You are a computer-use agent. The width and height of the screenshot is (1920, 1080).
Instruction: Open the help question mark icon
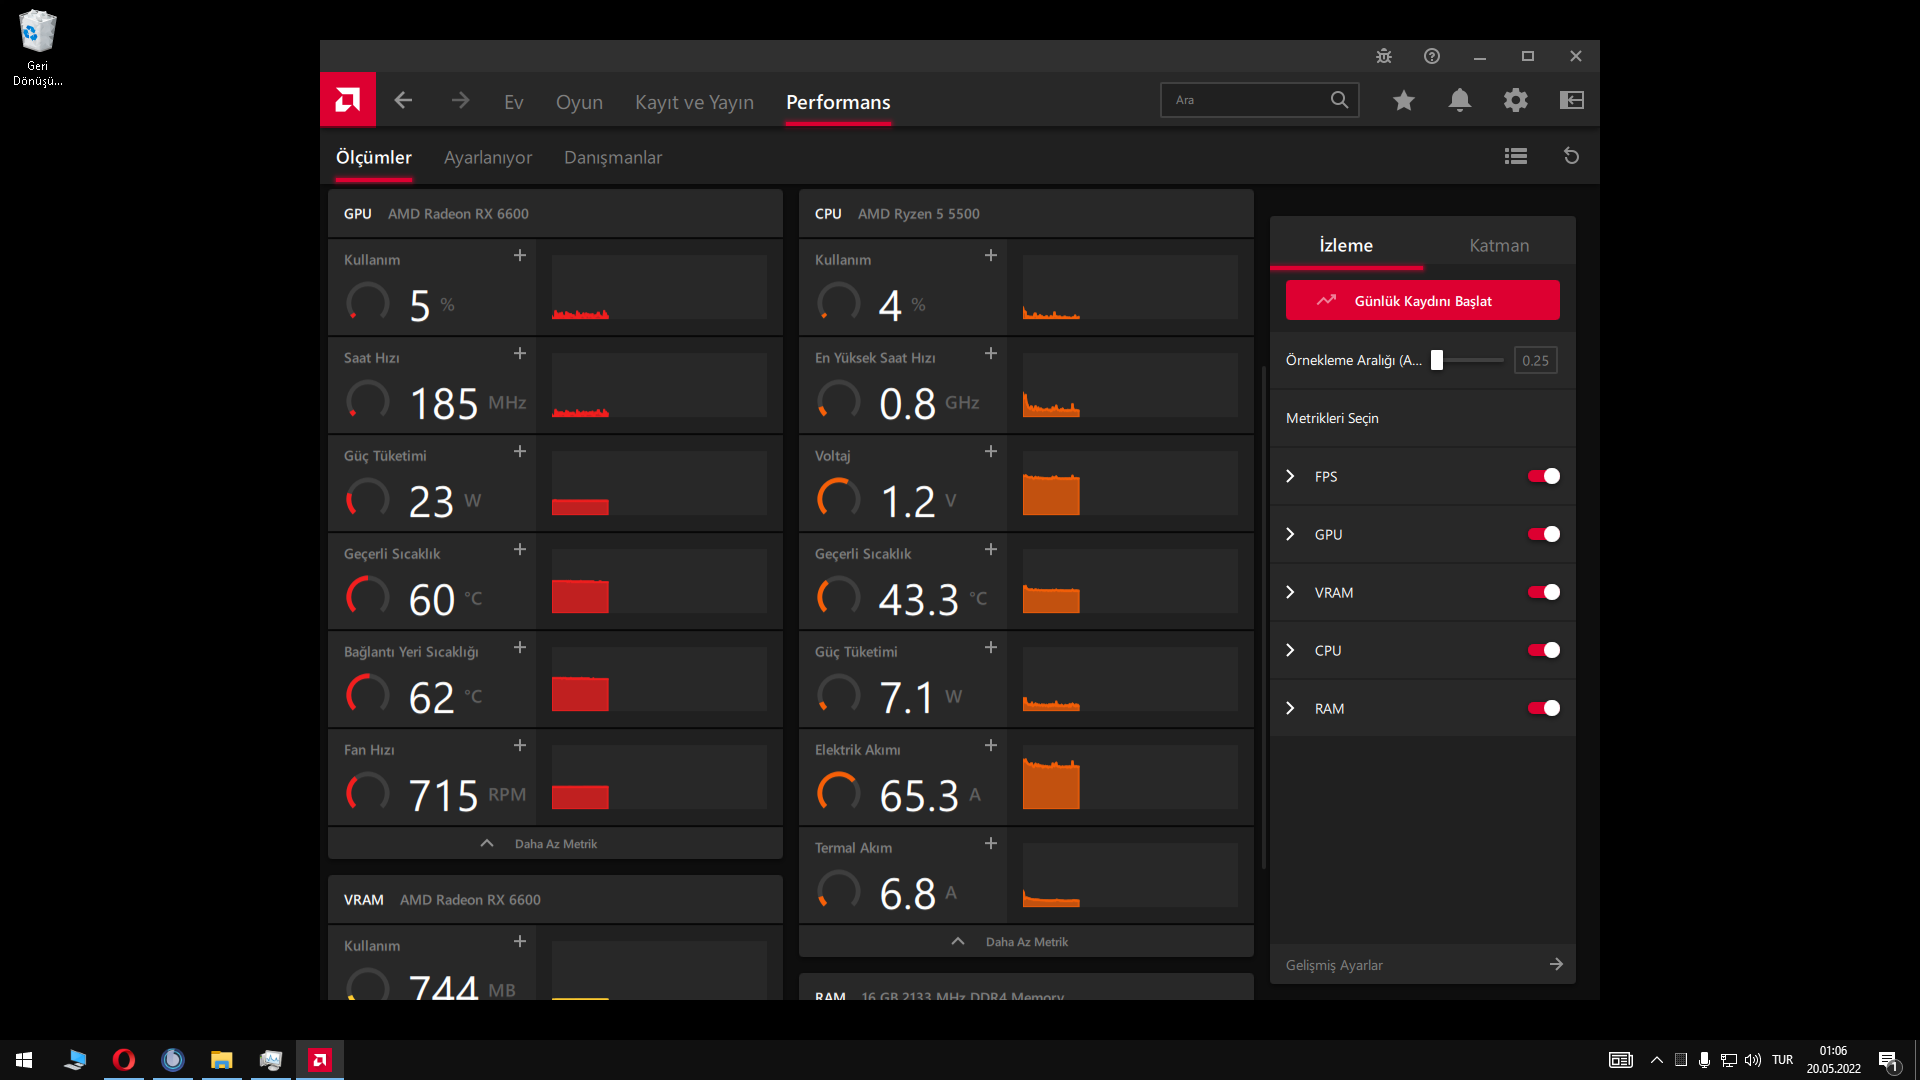[1432, 56]
